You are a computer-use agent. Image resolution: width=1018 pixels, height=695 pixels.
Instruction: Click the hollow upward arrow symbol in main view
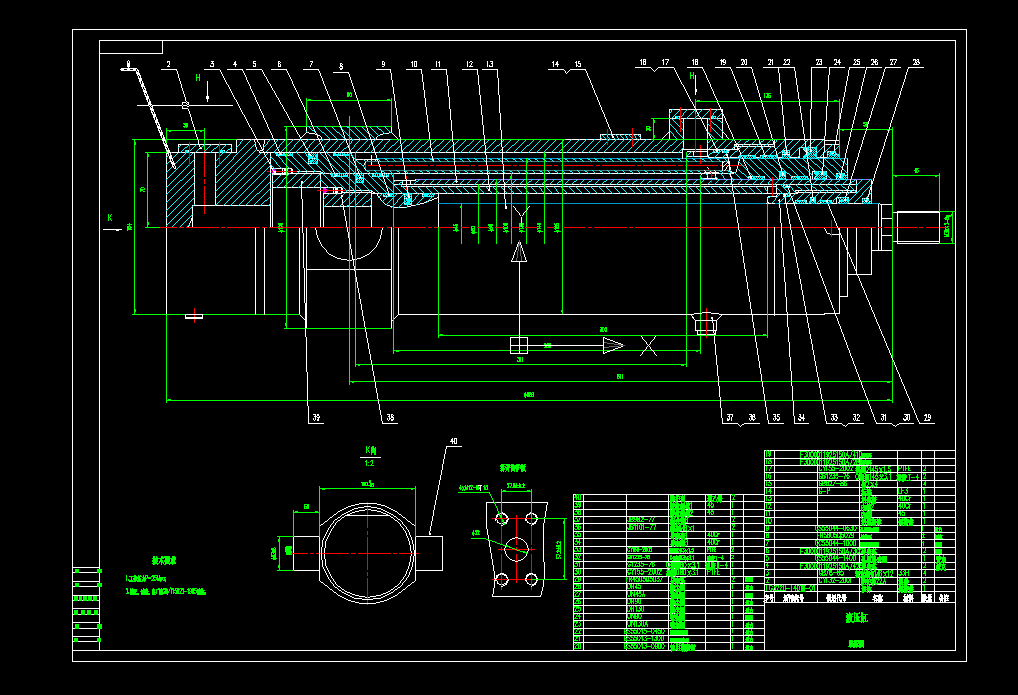pos(519,252)
